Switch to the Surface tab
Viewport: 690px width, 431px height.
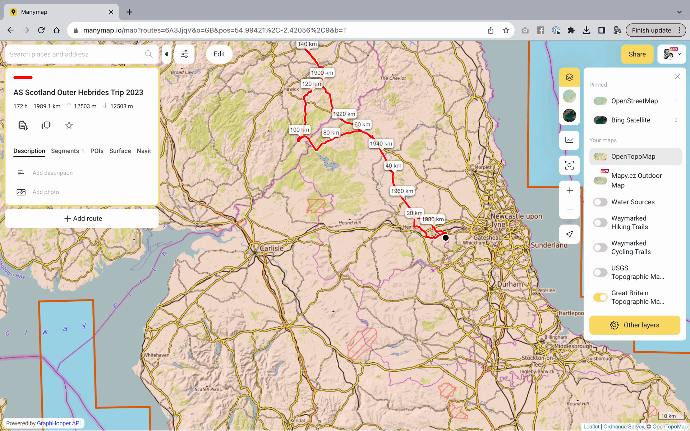(120, 151)
